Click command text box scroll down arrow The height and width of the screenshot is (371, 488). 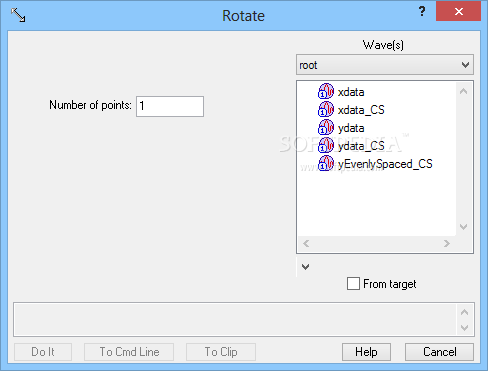pyautogui.click(x=464, y=328)
